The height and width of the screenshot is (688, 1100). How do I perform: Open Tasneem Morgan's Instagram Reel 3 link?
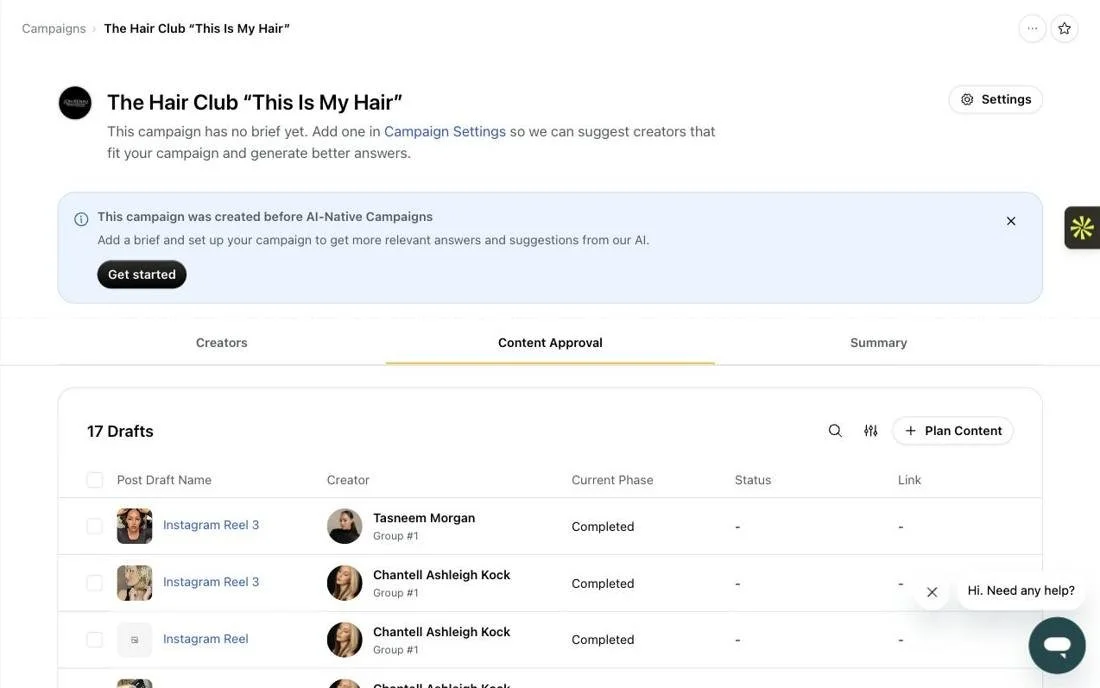[x=210, y=525]
